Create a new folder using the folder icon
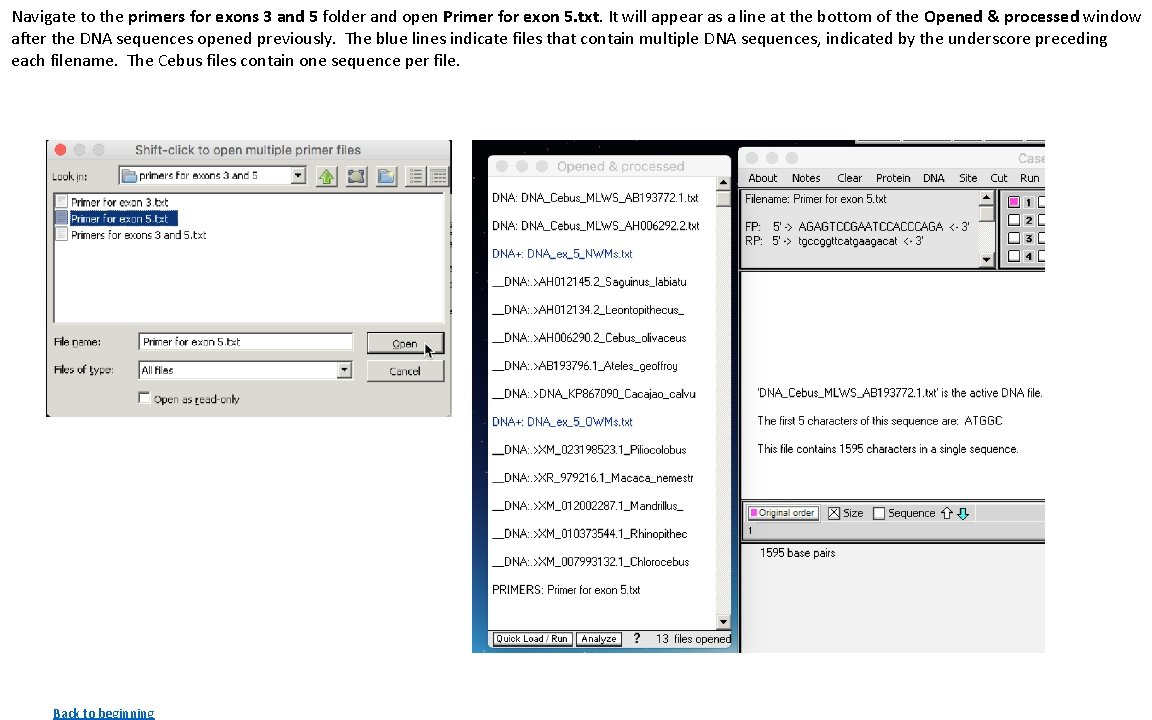Viewport: 1152px width, 720px height. pos(386,176)
